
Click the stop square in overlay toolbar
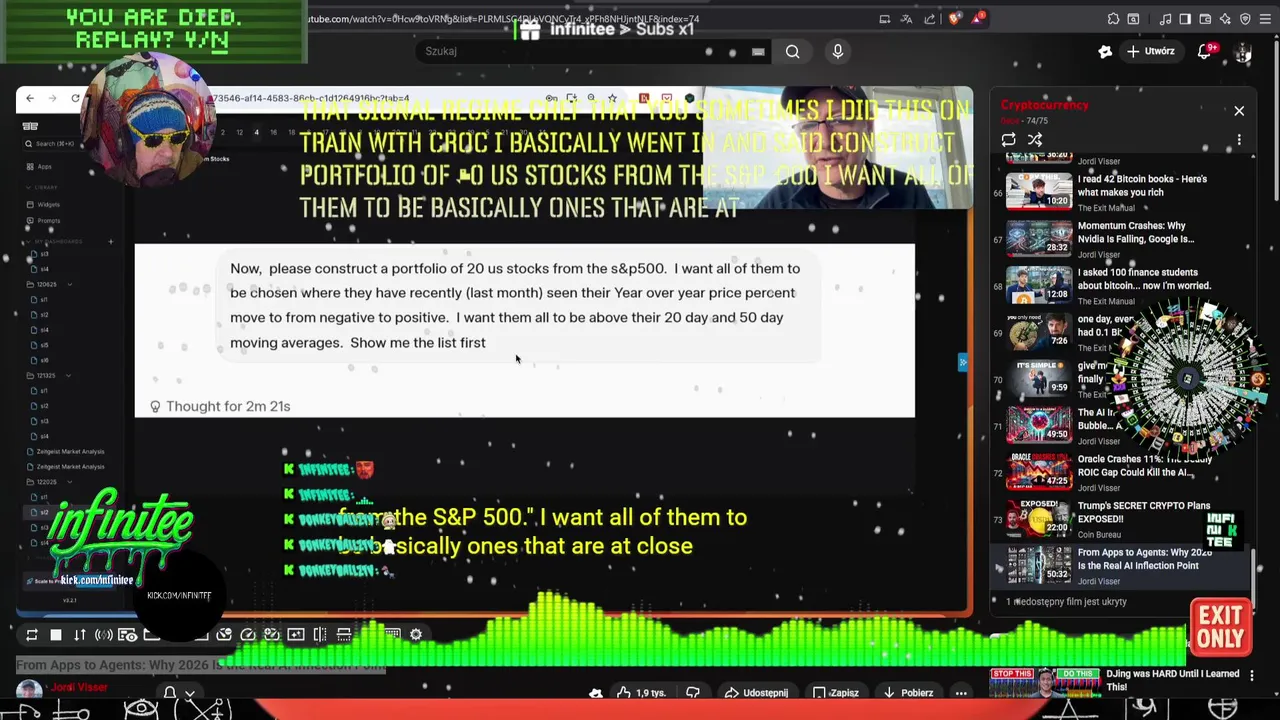point(56,635)
